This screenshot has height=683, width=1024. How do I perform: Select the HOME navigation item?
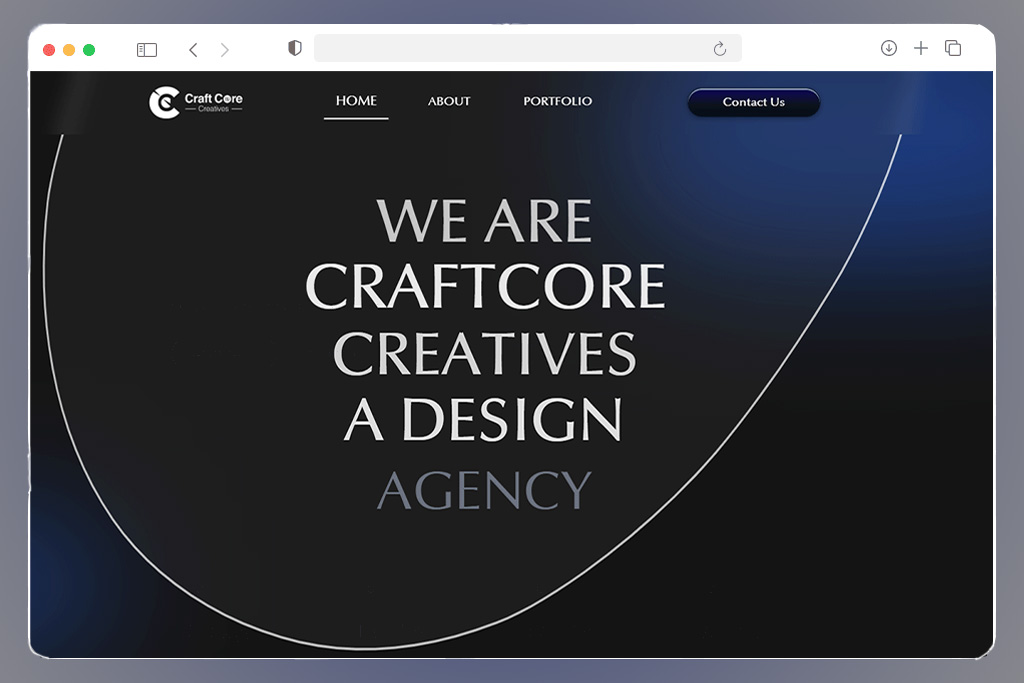point(356,101)
